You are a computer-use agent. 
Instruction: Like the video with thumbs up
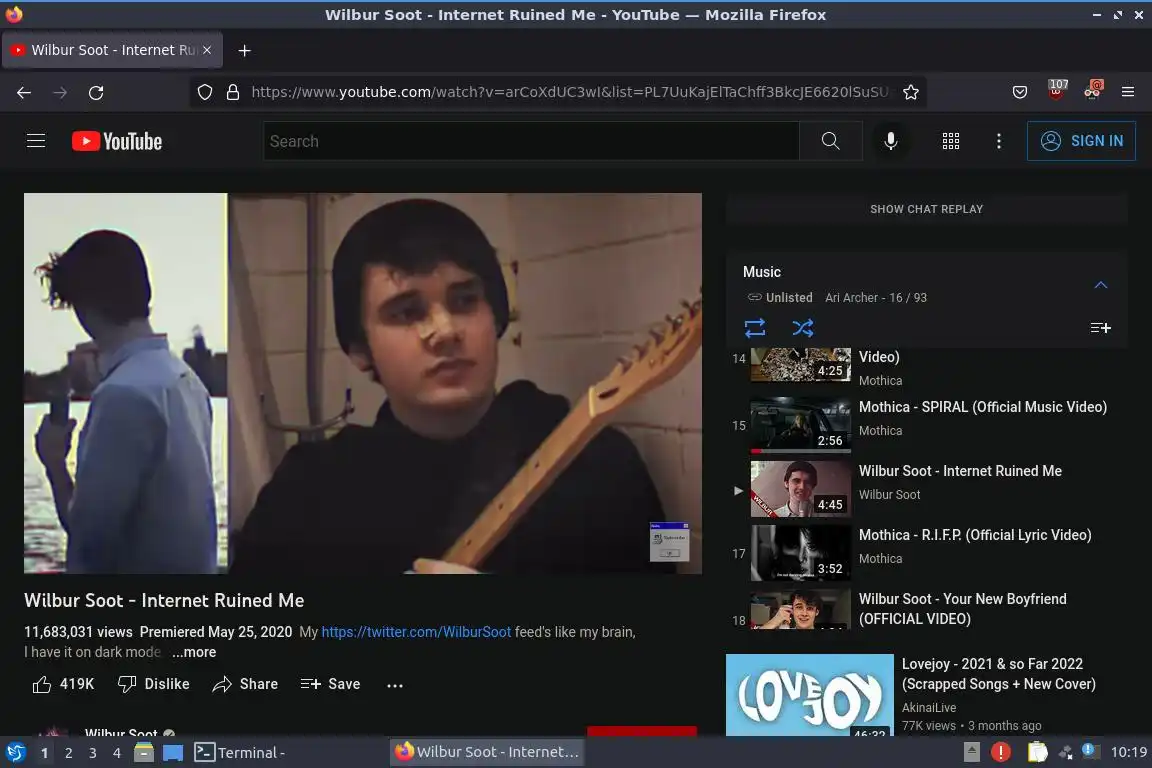pos(63,684)
